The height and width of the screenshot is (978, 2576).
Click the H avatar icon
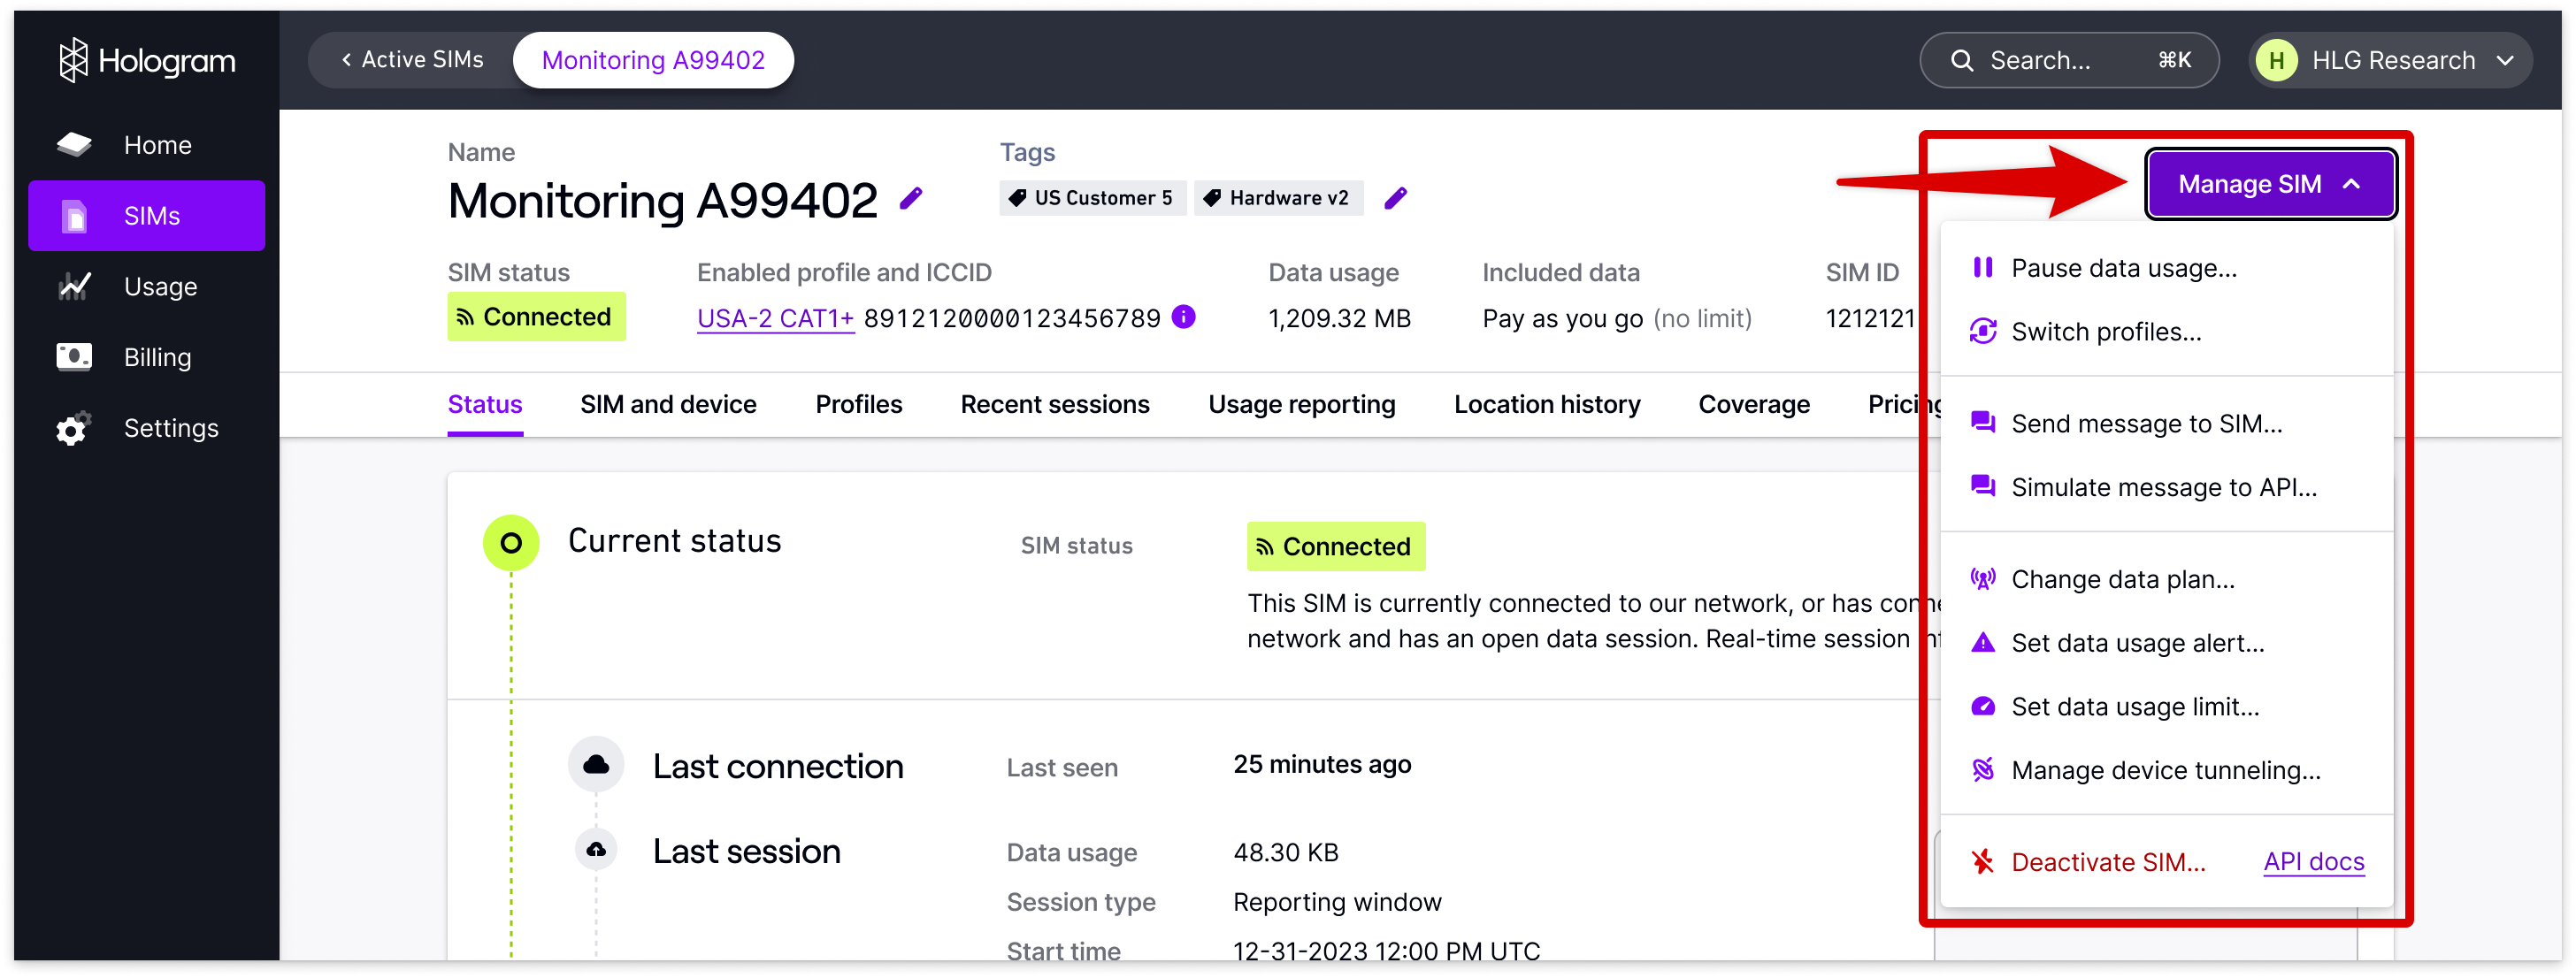coord(2277,61)
